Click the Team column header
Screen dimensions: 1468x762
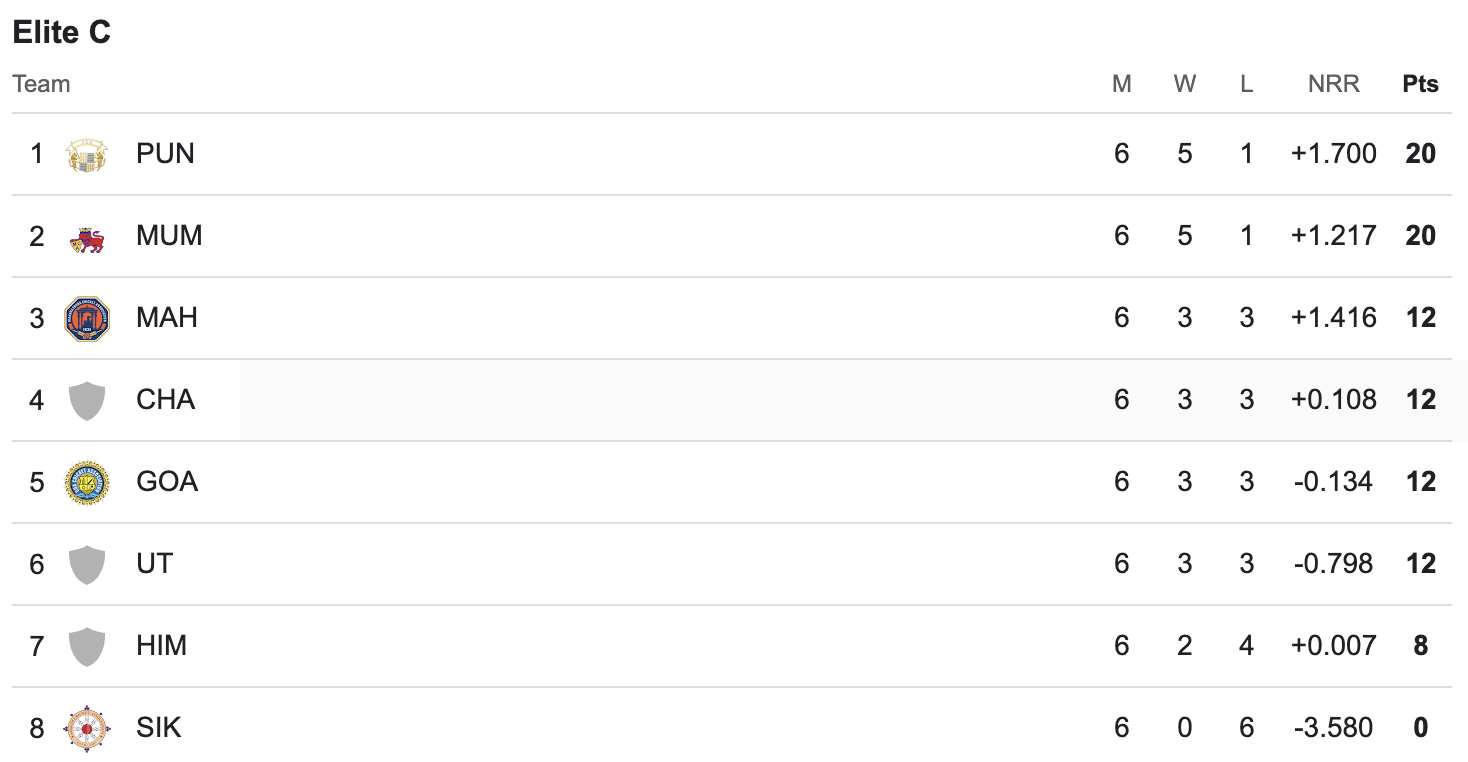point(41,84)
